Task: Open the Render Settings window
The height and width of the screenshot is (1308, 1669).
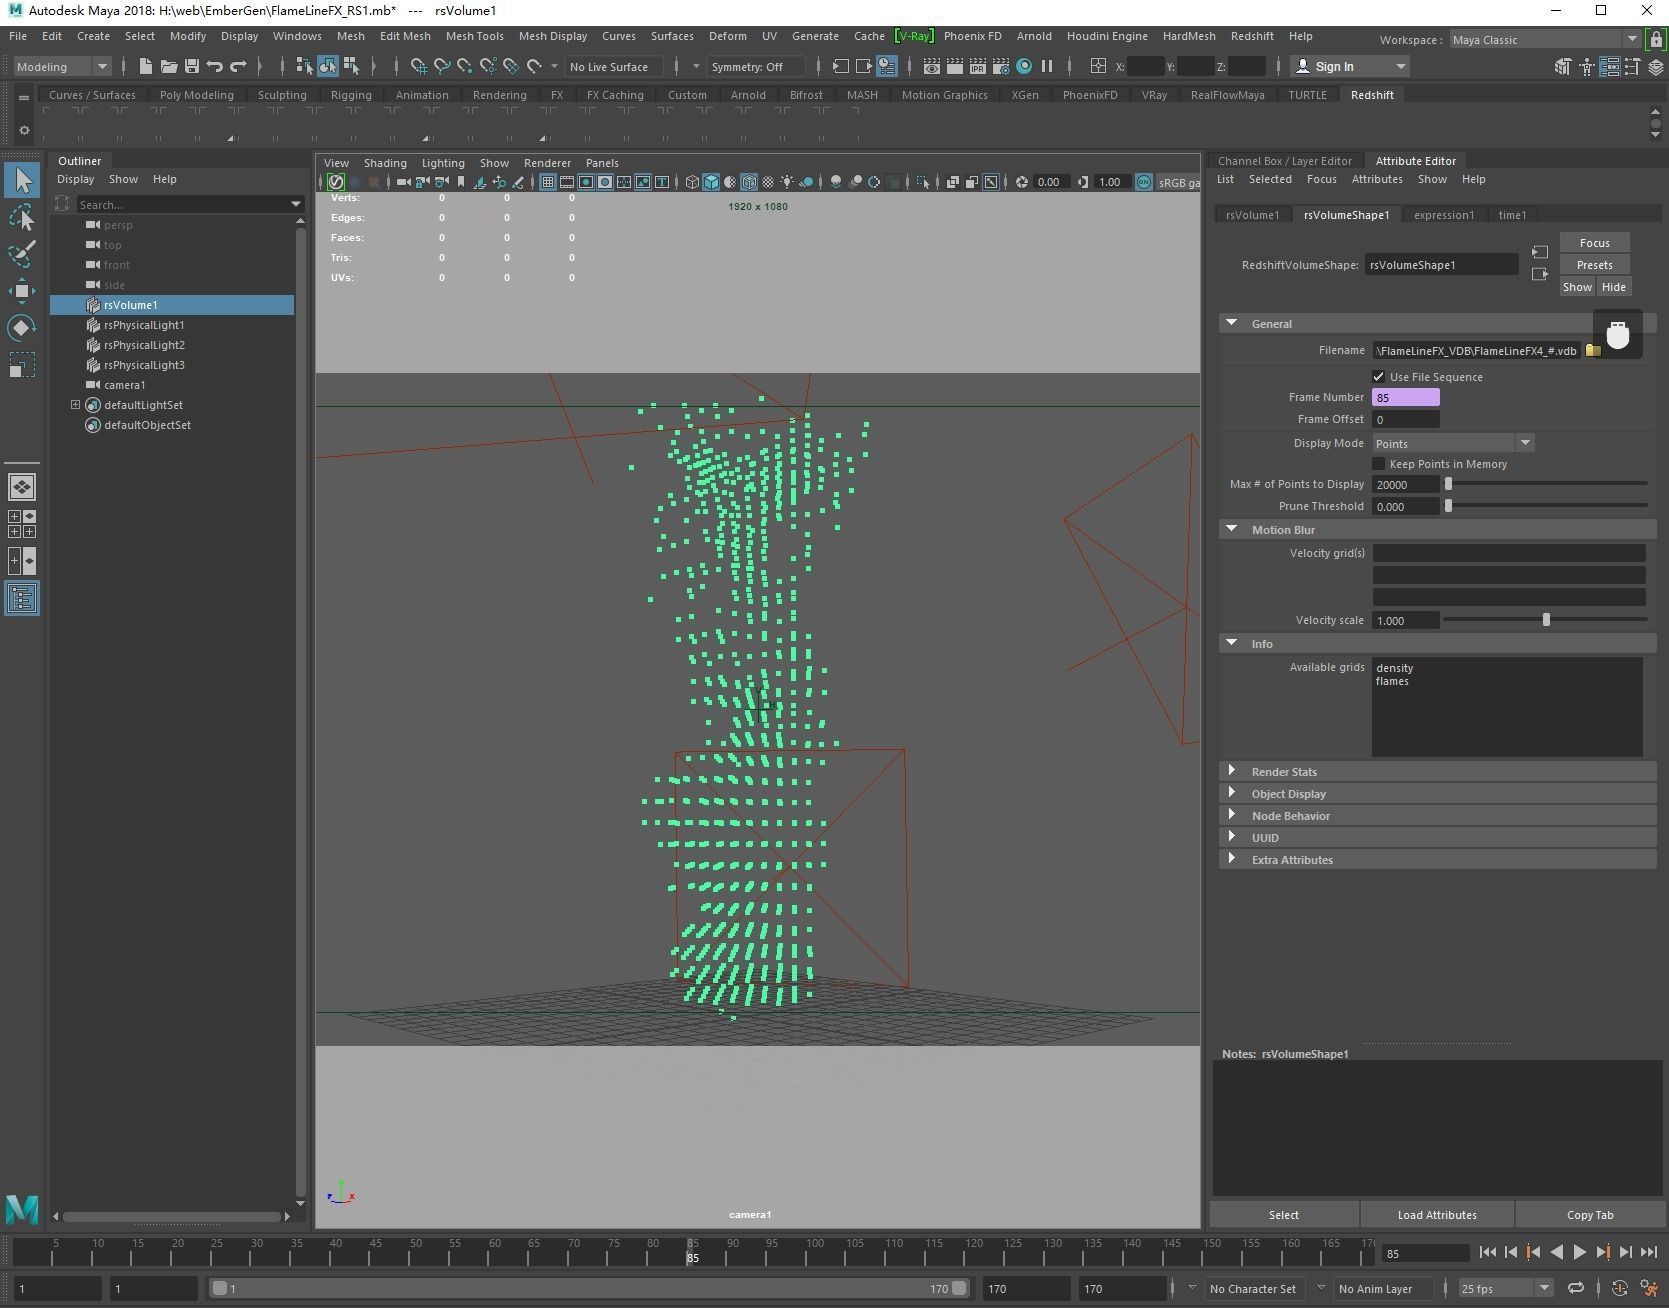Action: (1001, 67)
